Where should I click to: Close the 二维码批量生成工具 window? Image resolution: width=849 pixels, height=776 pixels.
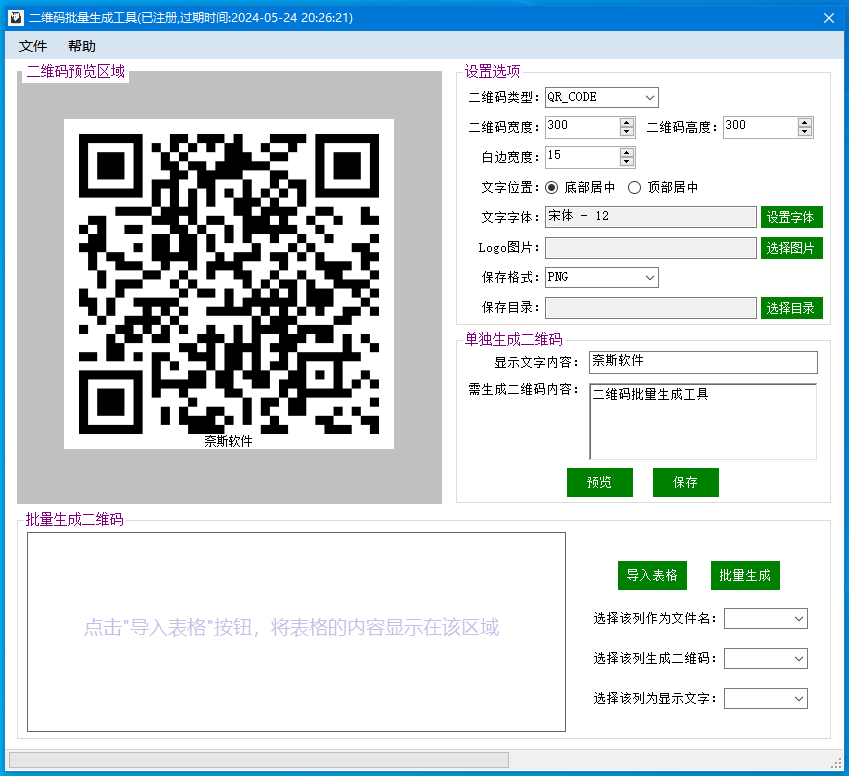[828, 18]
